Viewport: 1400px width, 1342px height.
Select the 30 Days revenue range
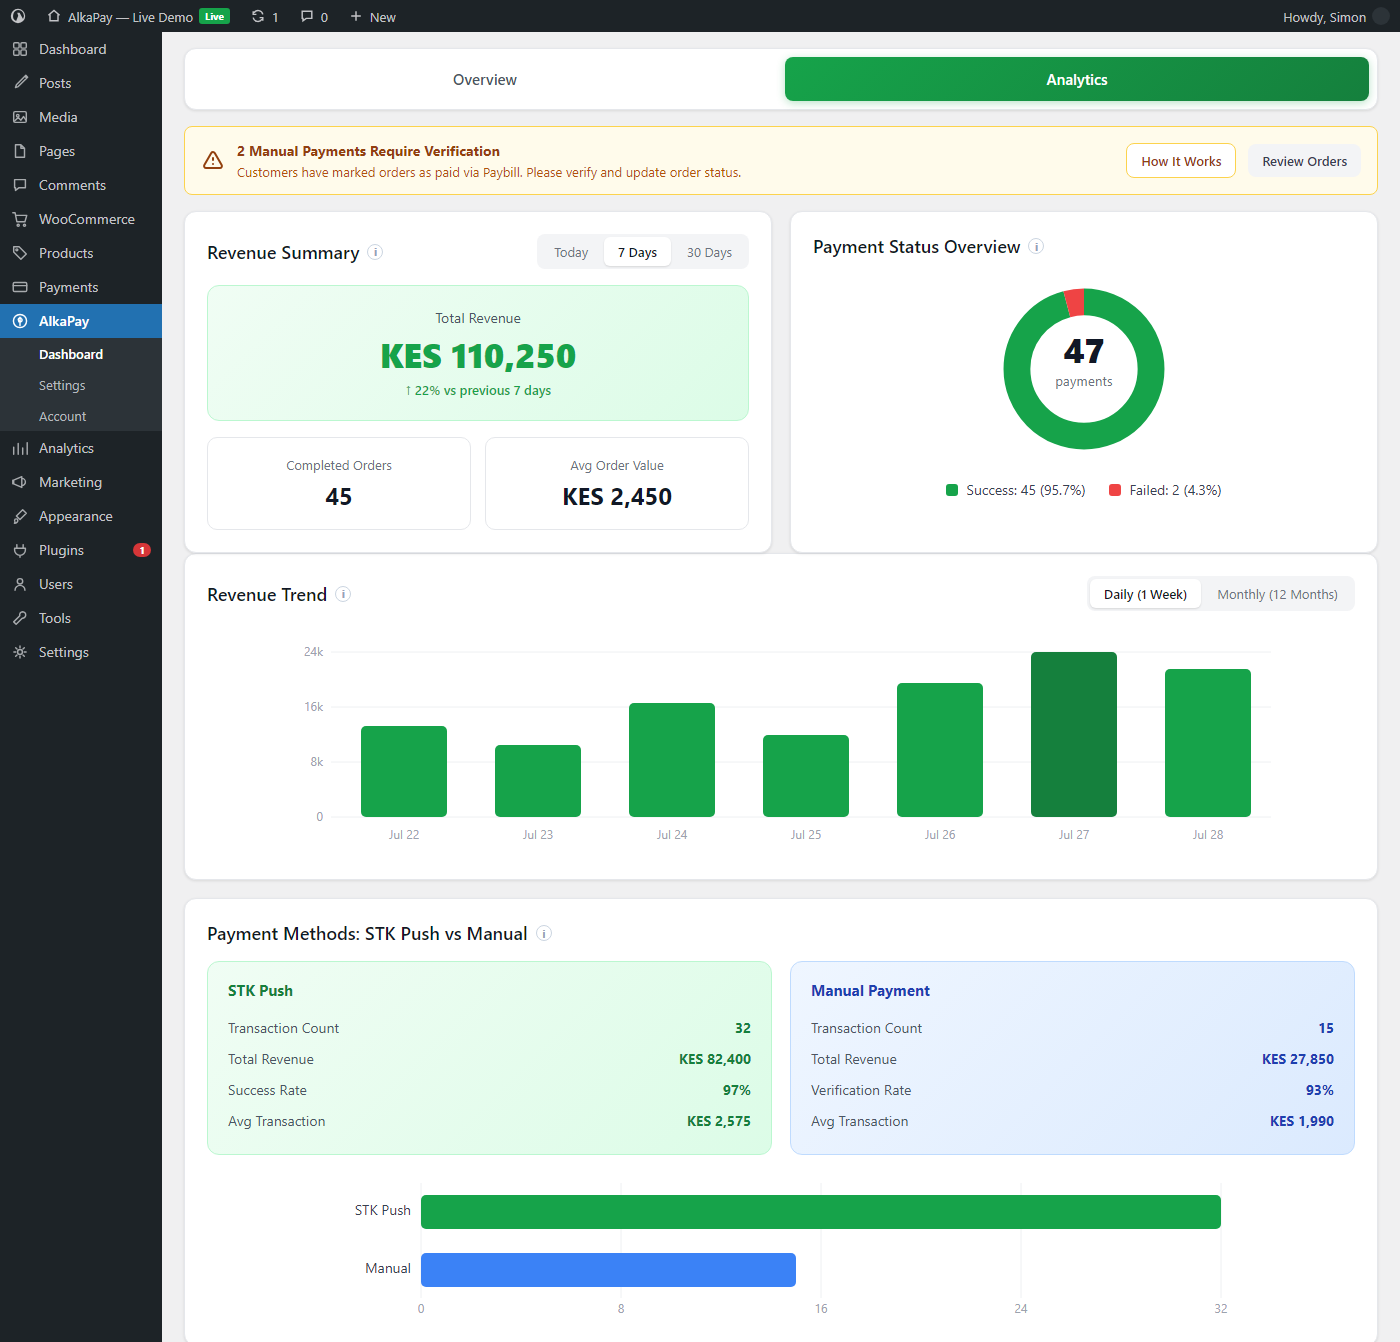(709, 252)
